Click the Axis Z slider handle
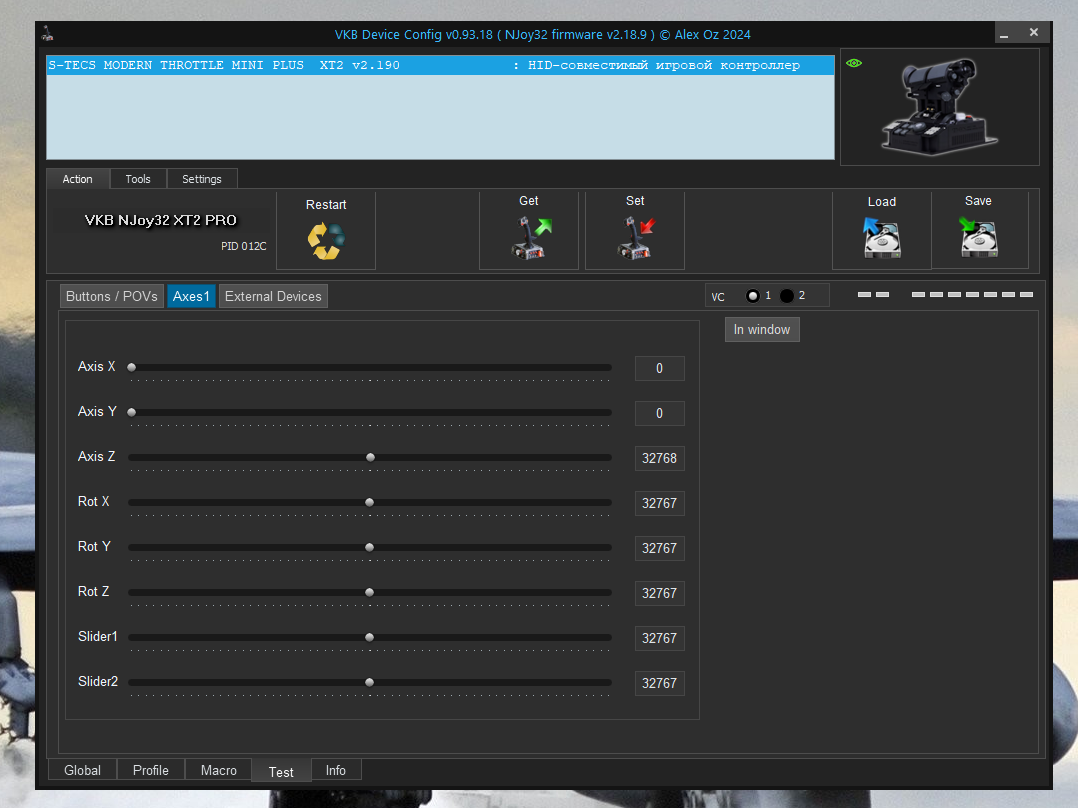The width and height of the screenshot is (1078, 808). tap(371, 457)
